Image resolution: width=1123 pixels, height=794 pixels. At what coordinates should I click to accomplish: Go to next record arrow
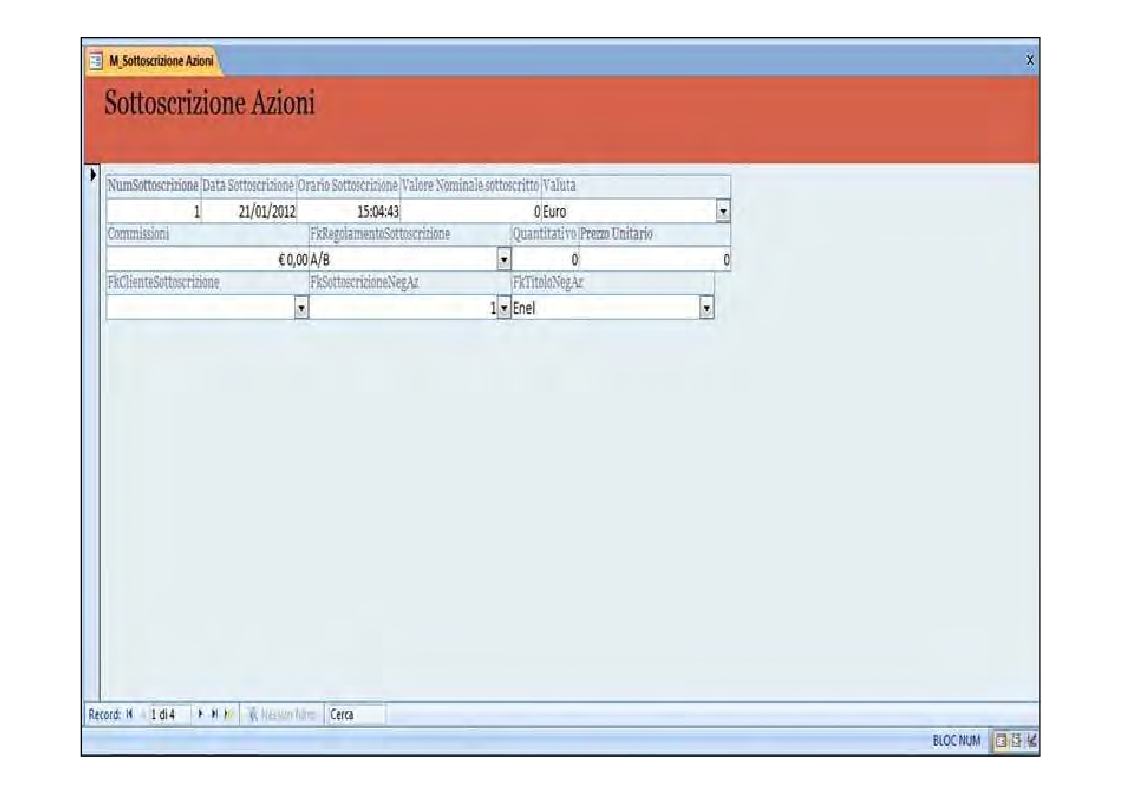(201, 714)
